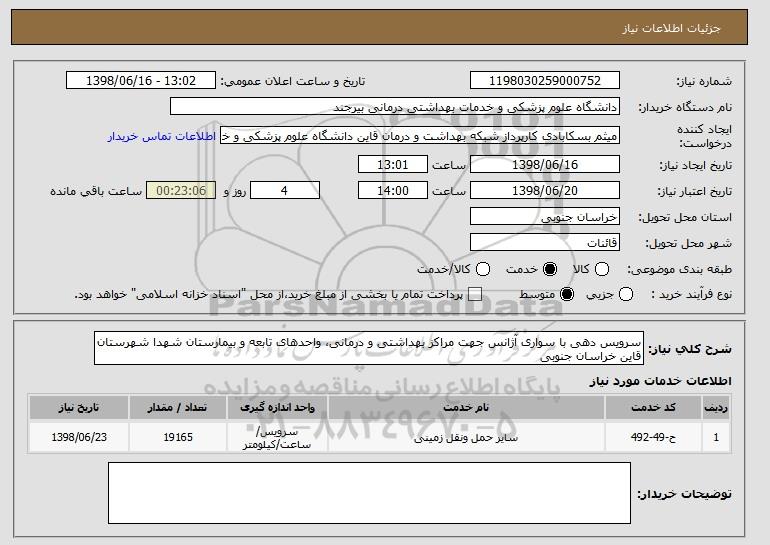Click unit cell سرویس/ساعت/کیلومتر
The width and height of the screenshot is (770, 545).
point(277,438)
